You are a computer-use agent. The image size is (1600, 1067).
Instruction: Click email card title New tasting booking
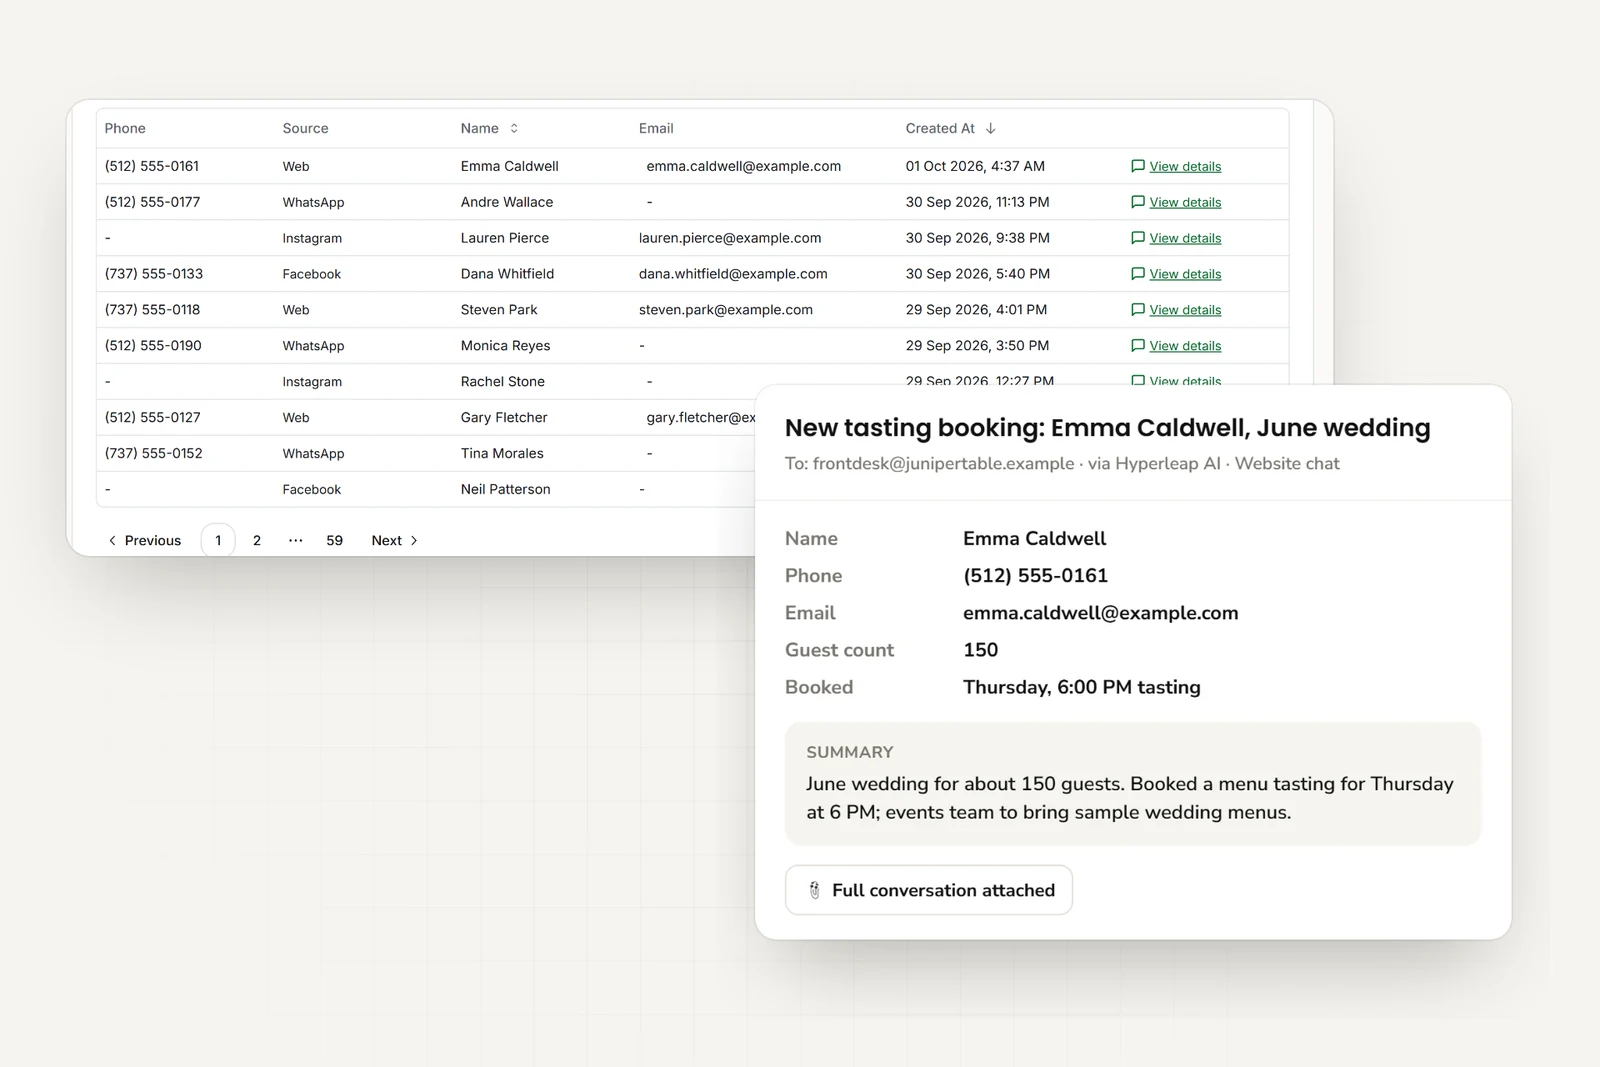(x=1108, y=428)
